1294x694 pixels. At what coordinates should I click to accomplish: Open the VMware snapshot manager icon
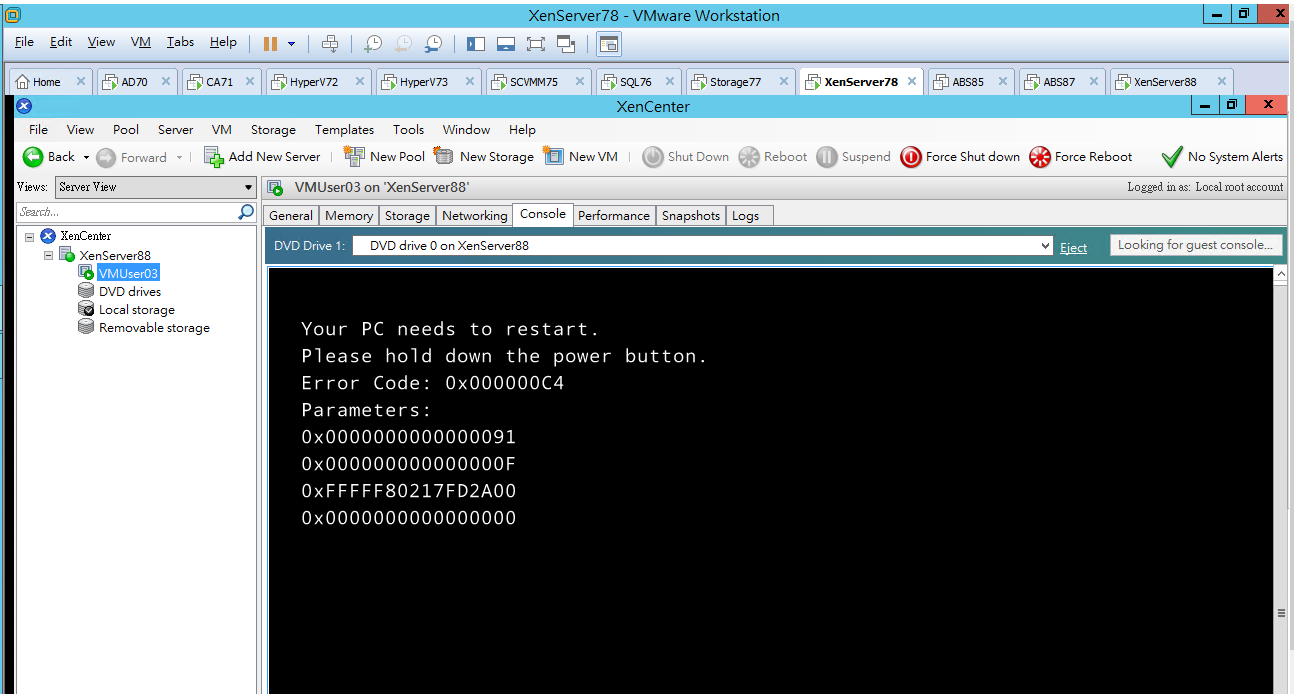[433, 43]
